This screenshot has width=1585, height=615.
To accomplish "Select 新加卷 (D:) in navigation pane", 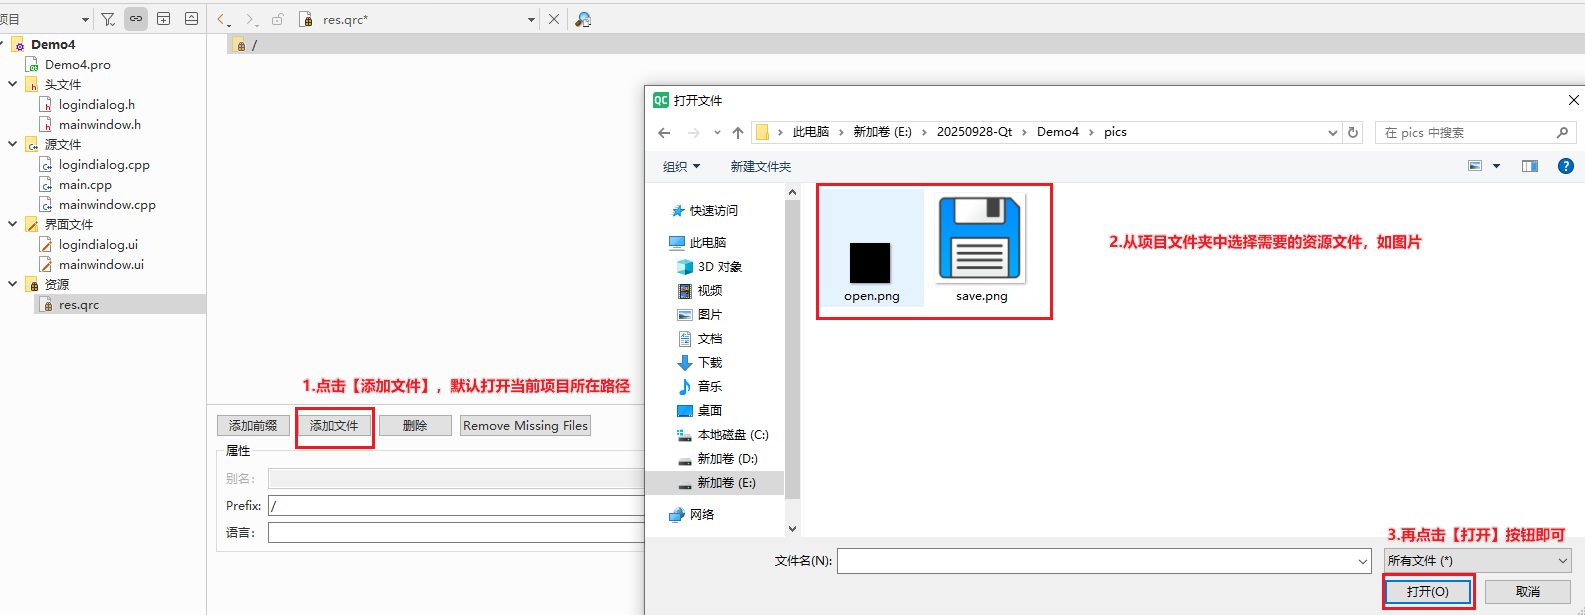I will coord(717,459).
